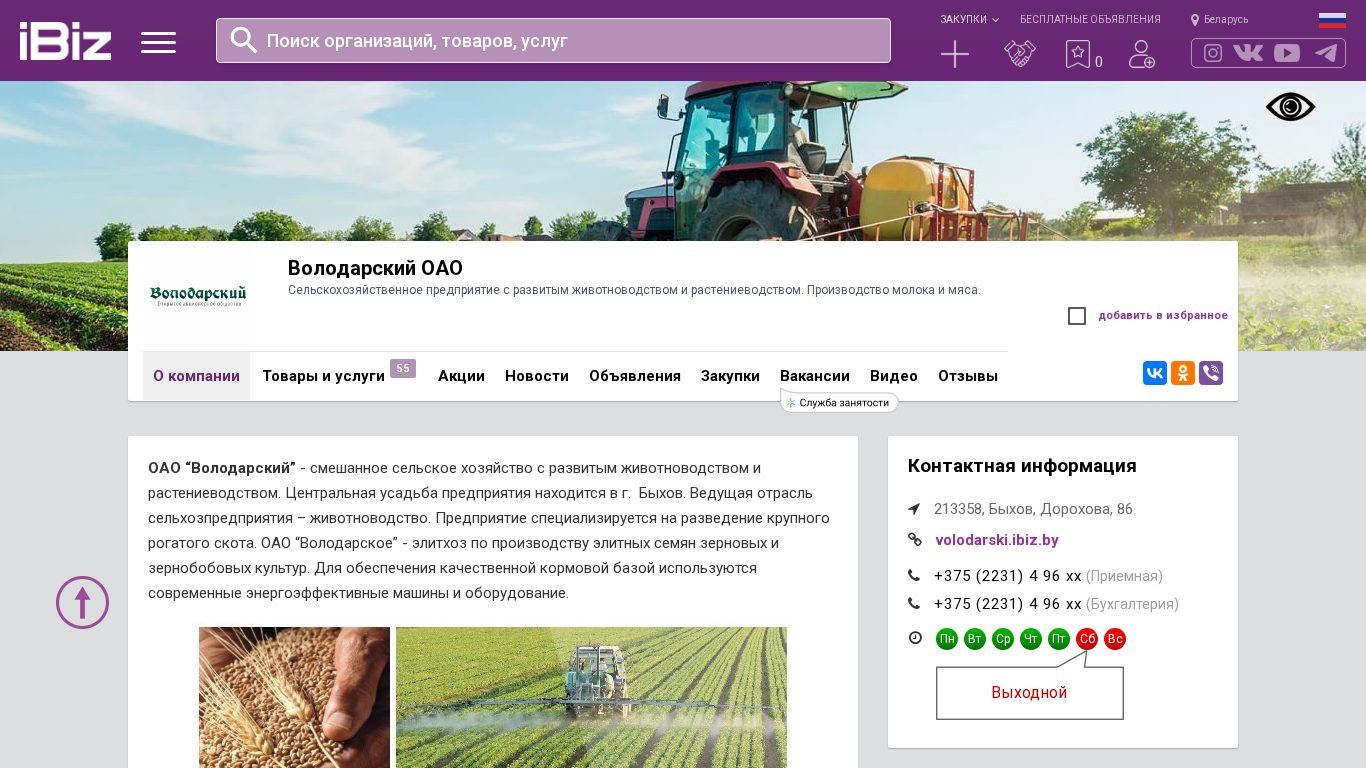Select the Беларусь location

tap(1219, 20)
